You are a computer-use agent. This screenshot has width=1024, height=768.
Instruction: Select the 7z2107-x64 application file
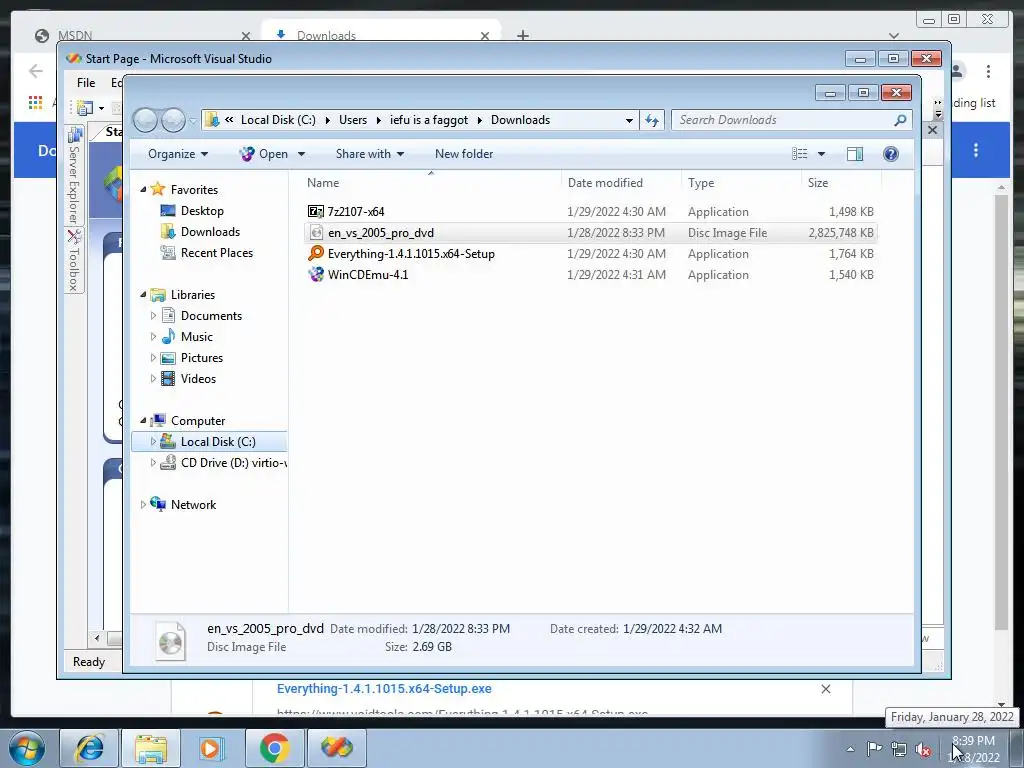590,212
